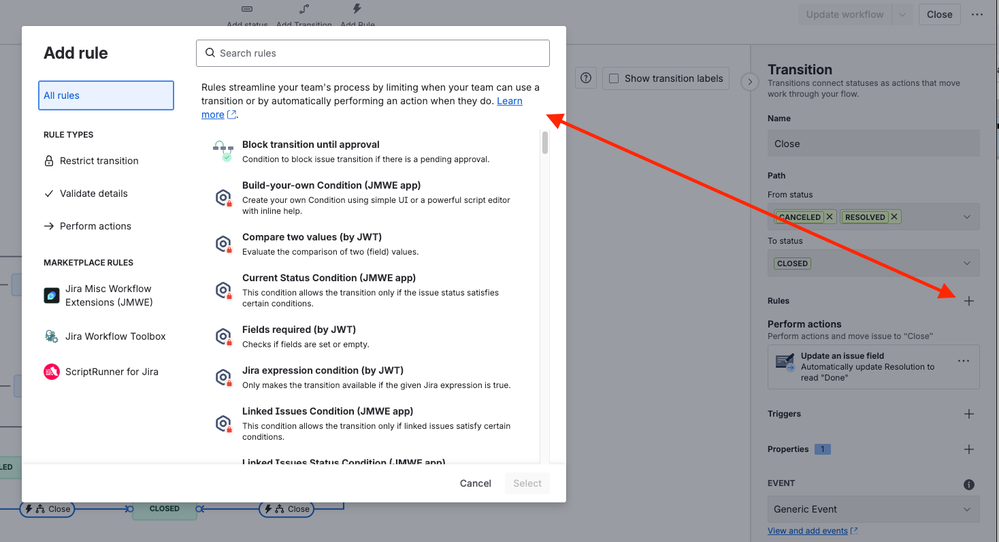Select Current Status Condition (JMWE app) icon

(223, 290)
